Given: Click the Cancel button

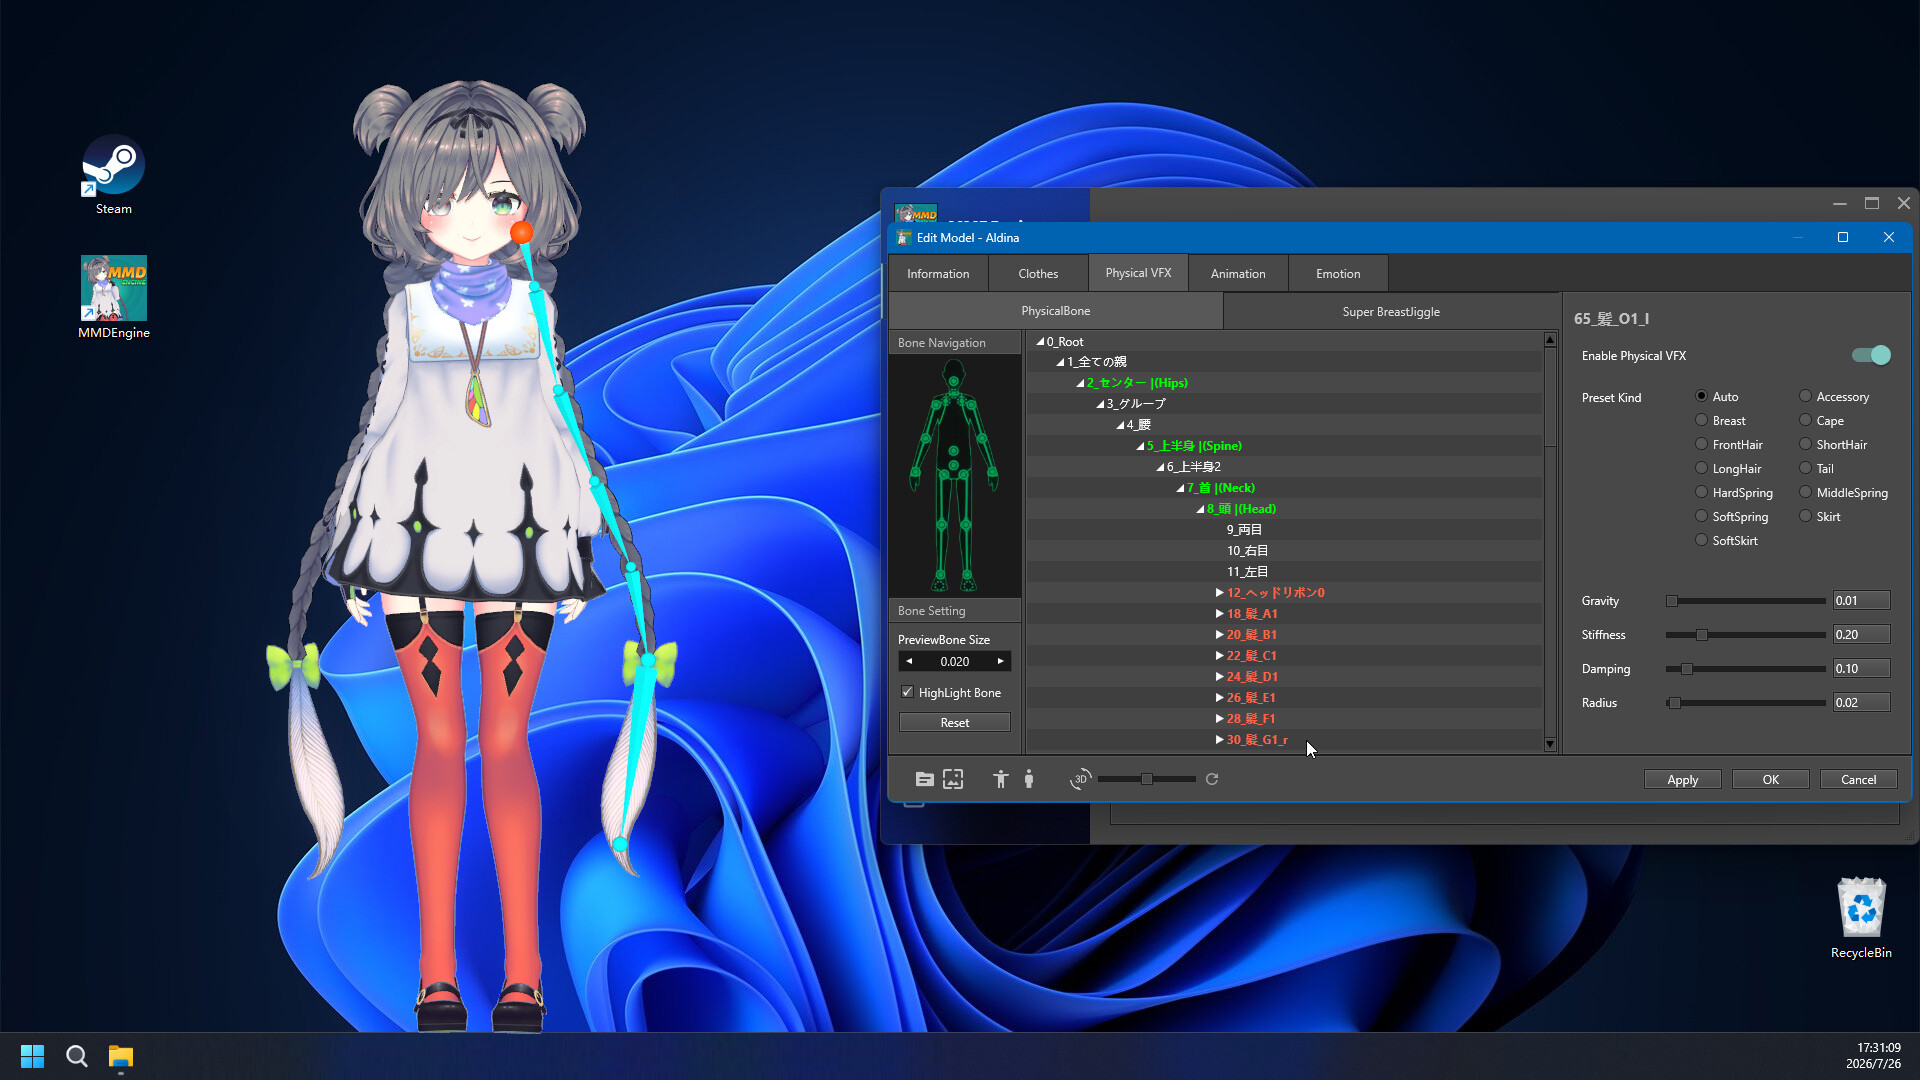Looking at the screenshot, I should 1858,779.
